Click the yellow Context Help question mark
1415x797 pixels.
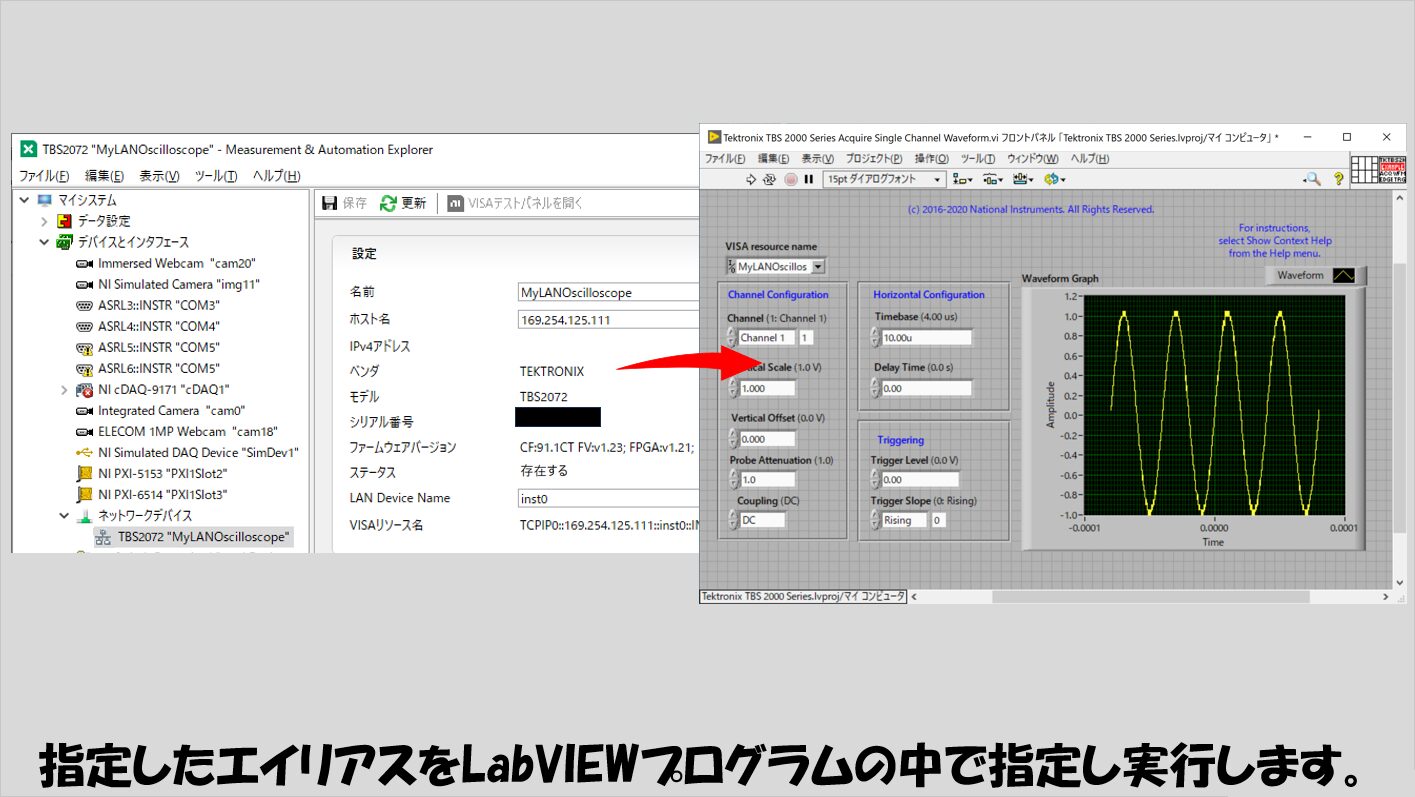1338,179
